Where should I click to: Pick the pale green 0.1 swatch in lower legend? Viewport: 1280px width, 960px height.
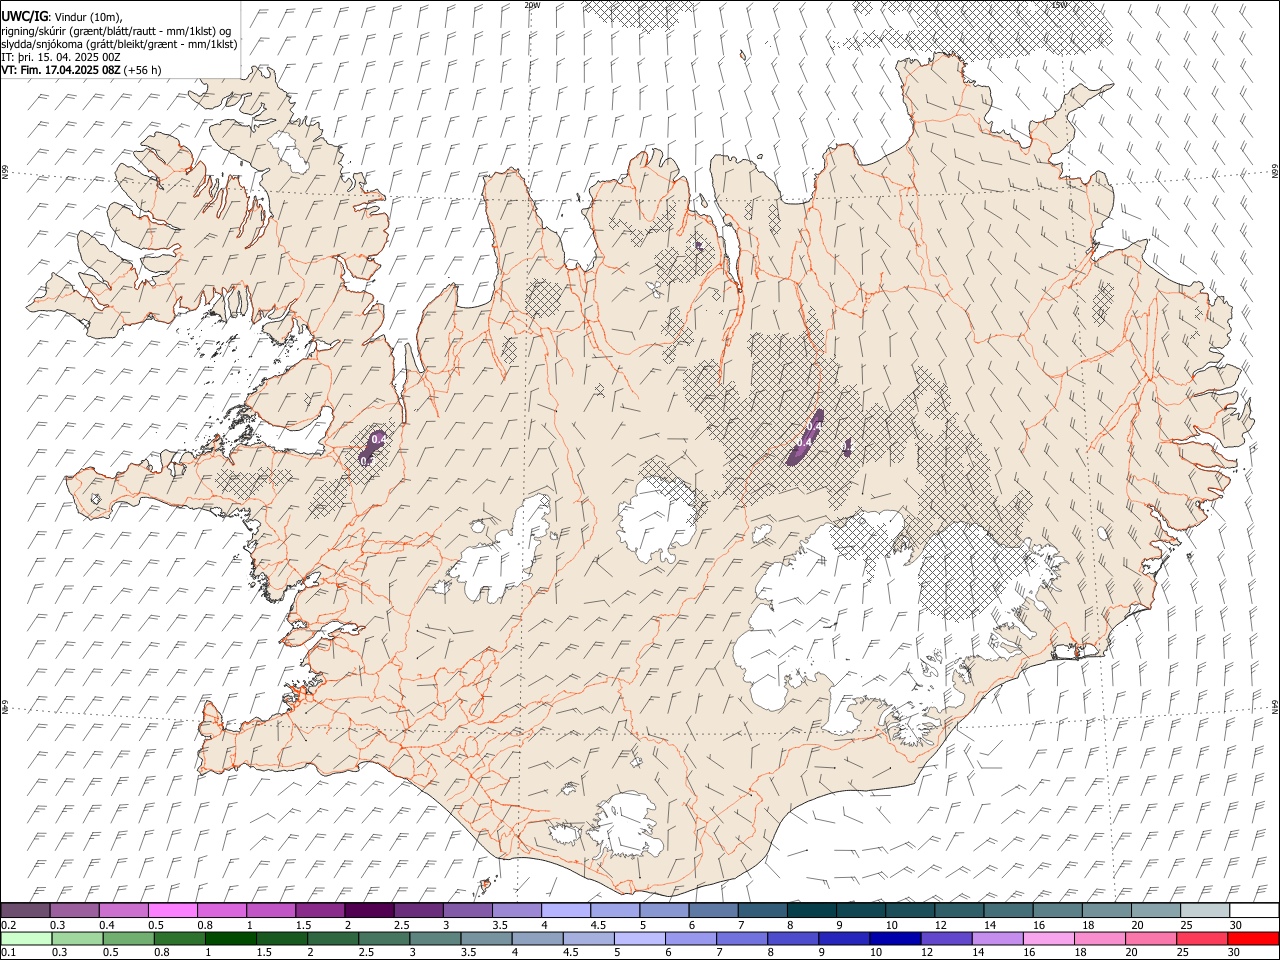coord(26,938)
